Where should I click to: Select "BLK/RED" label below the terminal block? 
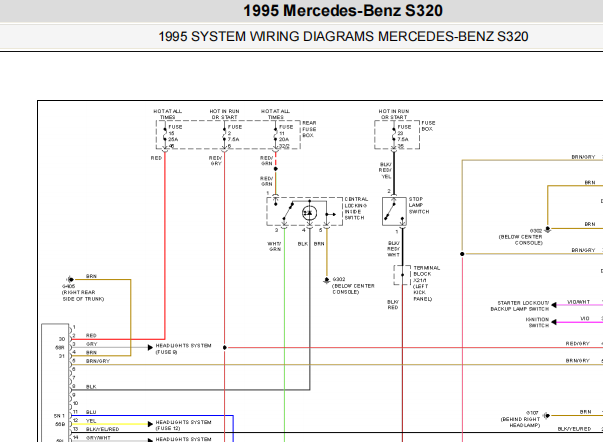(393, 305)
